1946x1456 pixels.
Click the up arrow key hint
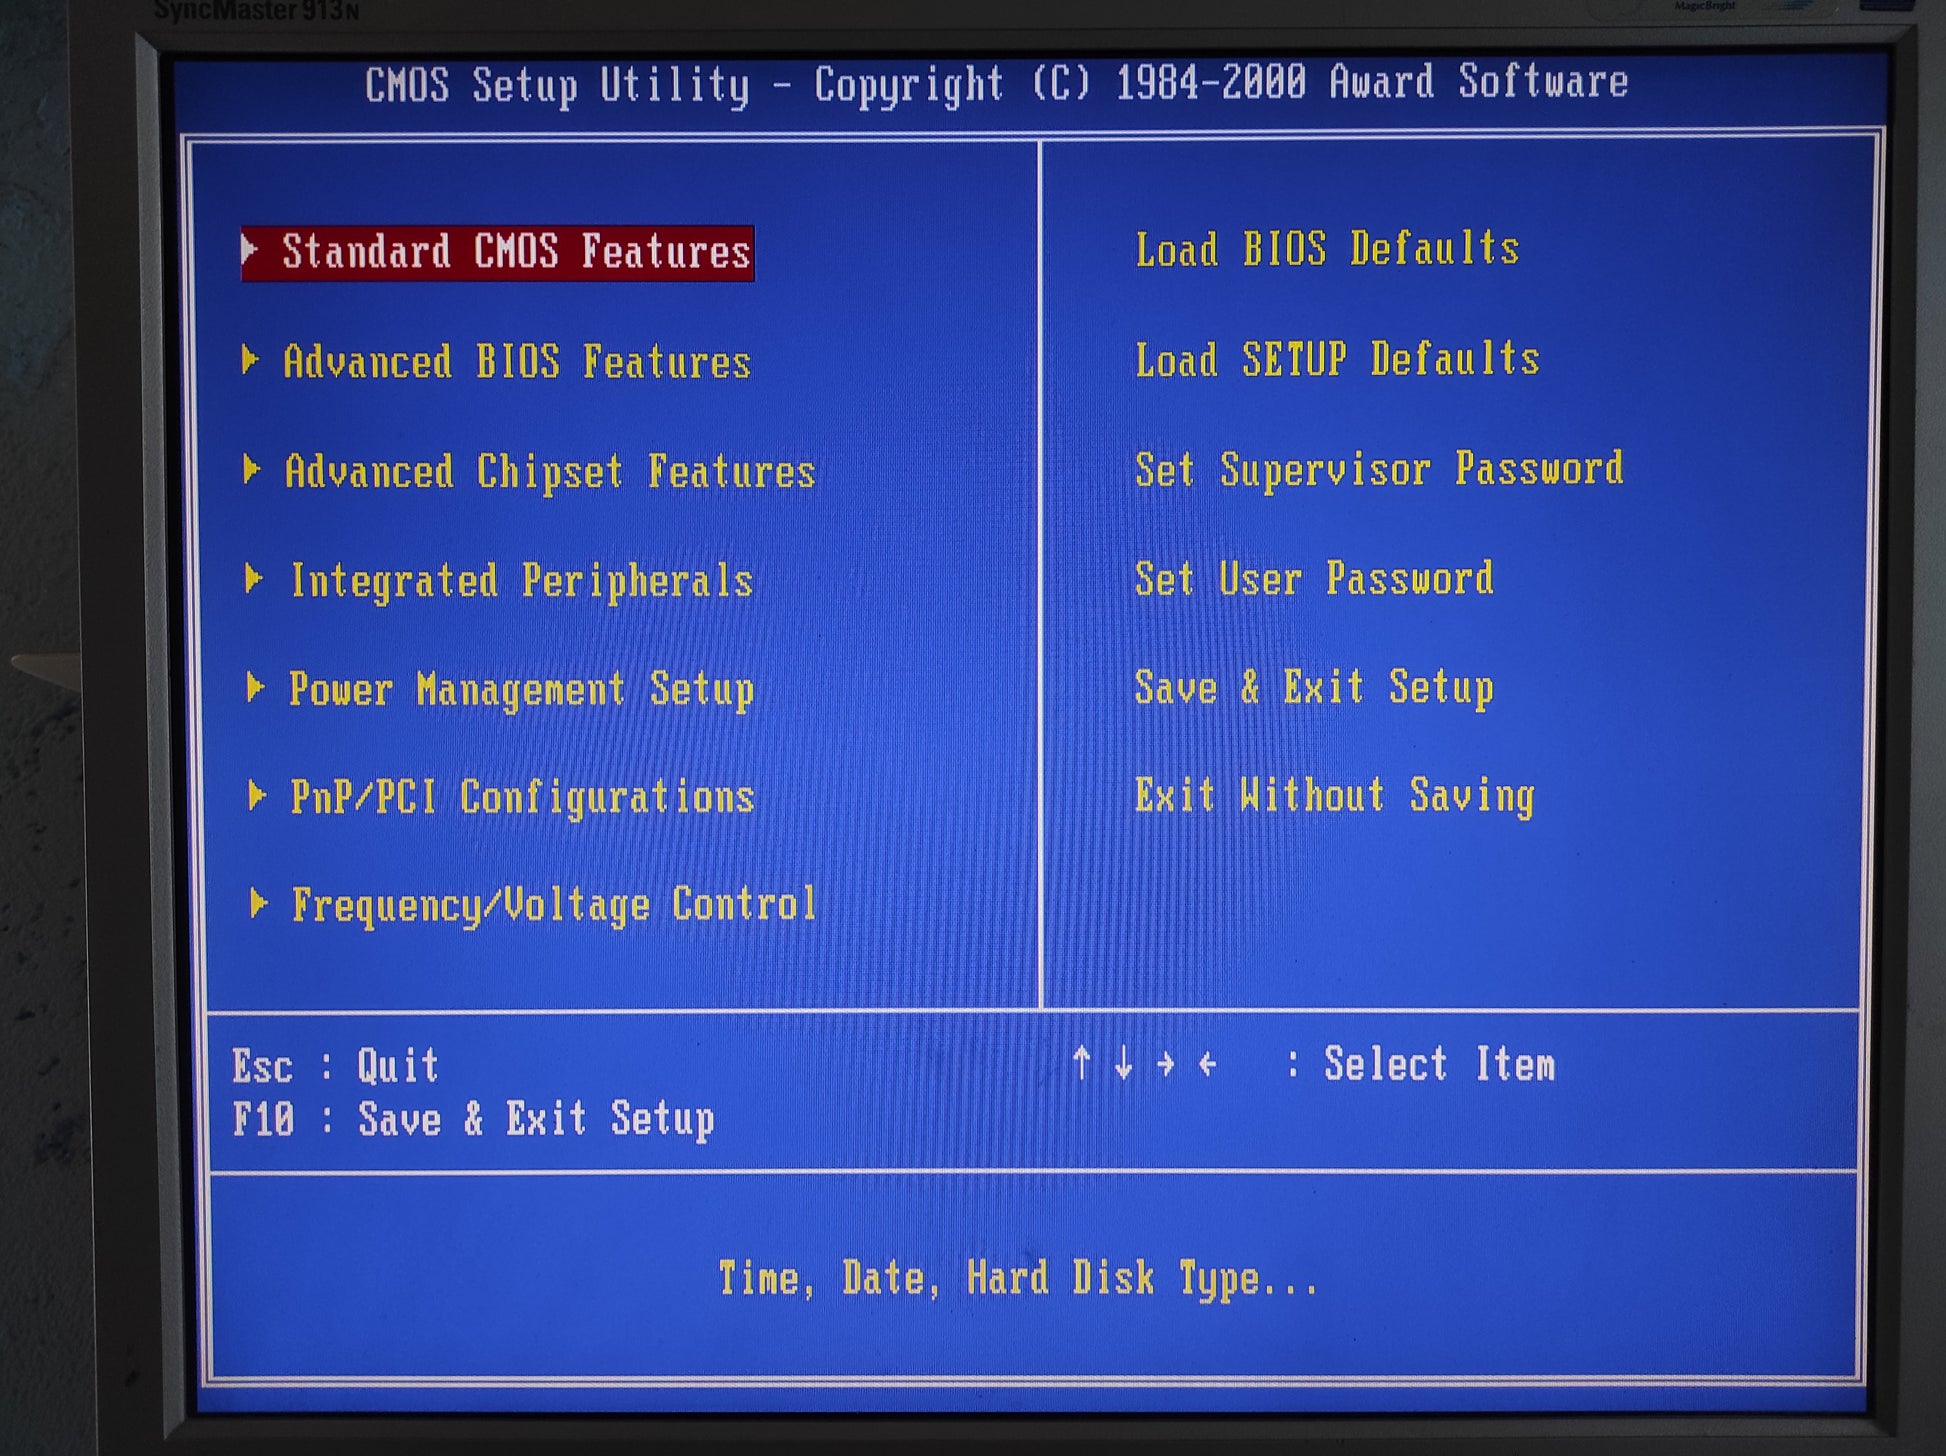[x=1081, y=1062]
